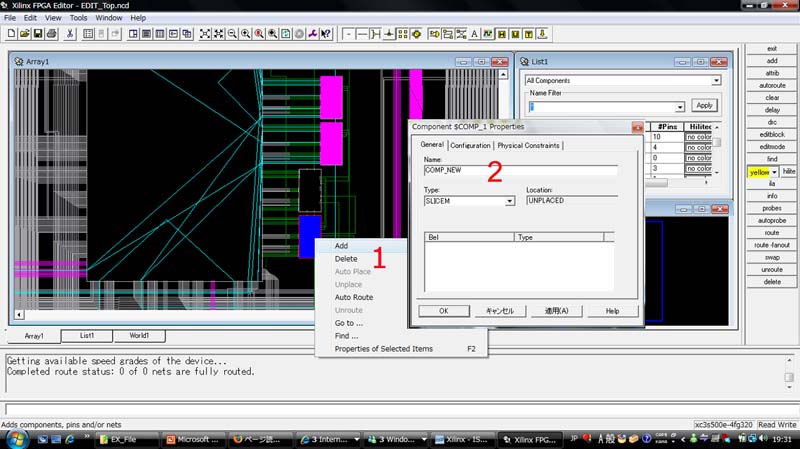Click the text 'A' toolbar icon
800x449 pixels.
[474, 34]
